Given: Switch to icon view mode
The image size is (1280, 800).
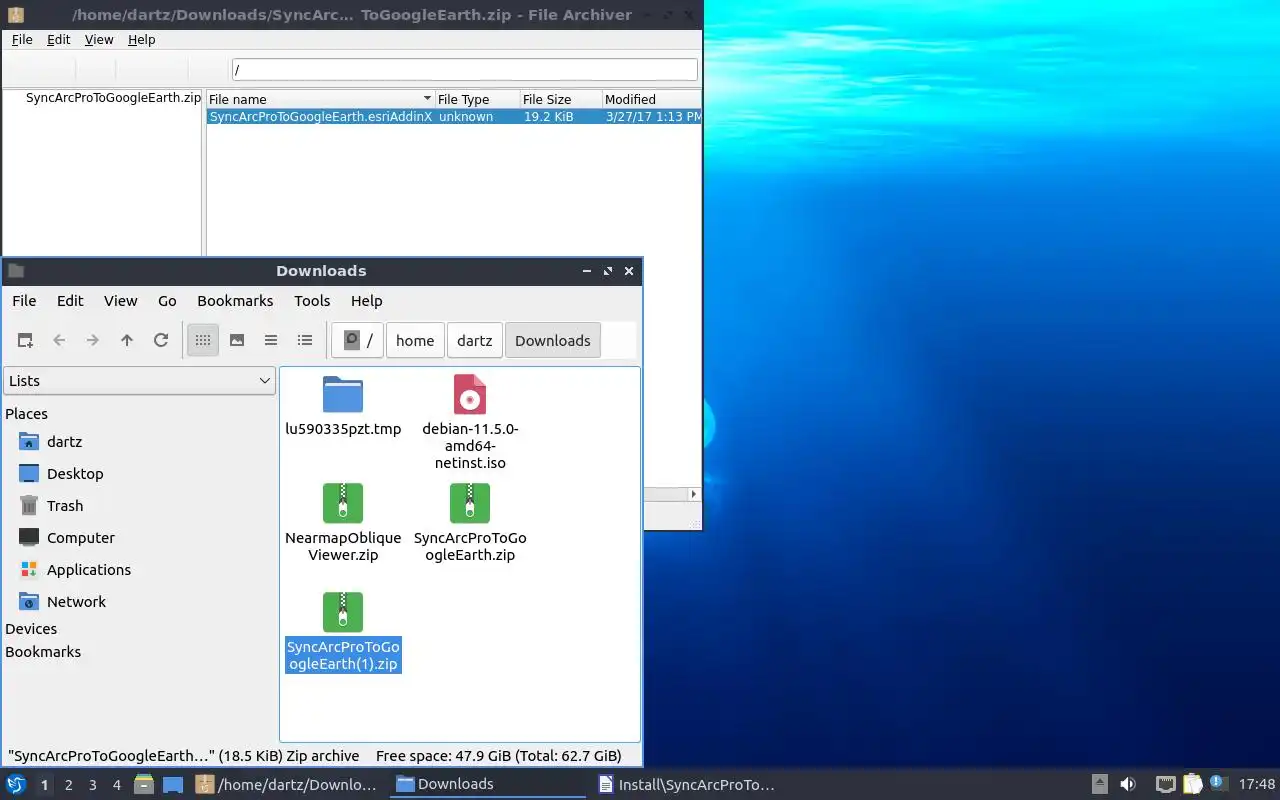Looking at the screenshot, I should click(x=203, y=340).
